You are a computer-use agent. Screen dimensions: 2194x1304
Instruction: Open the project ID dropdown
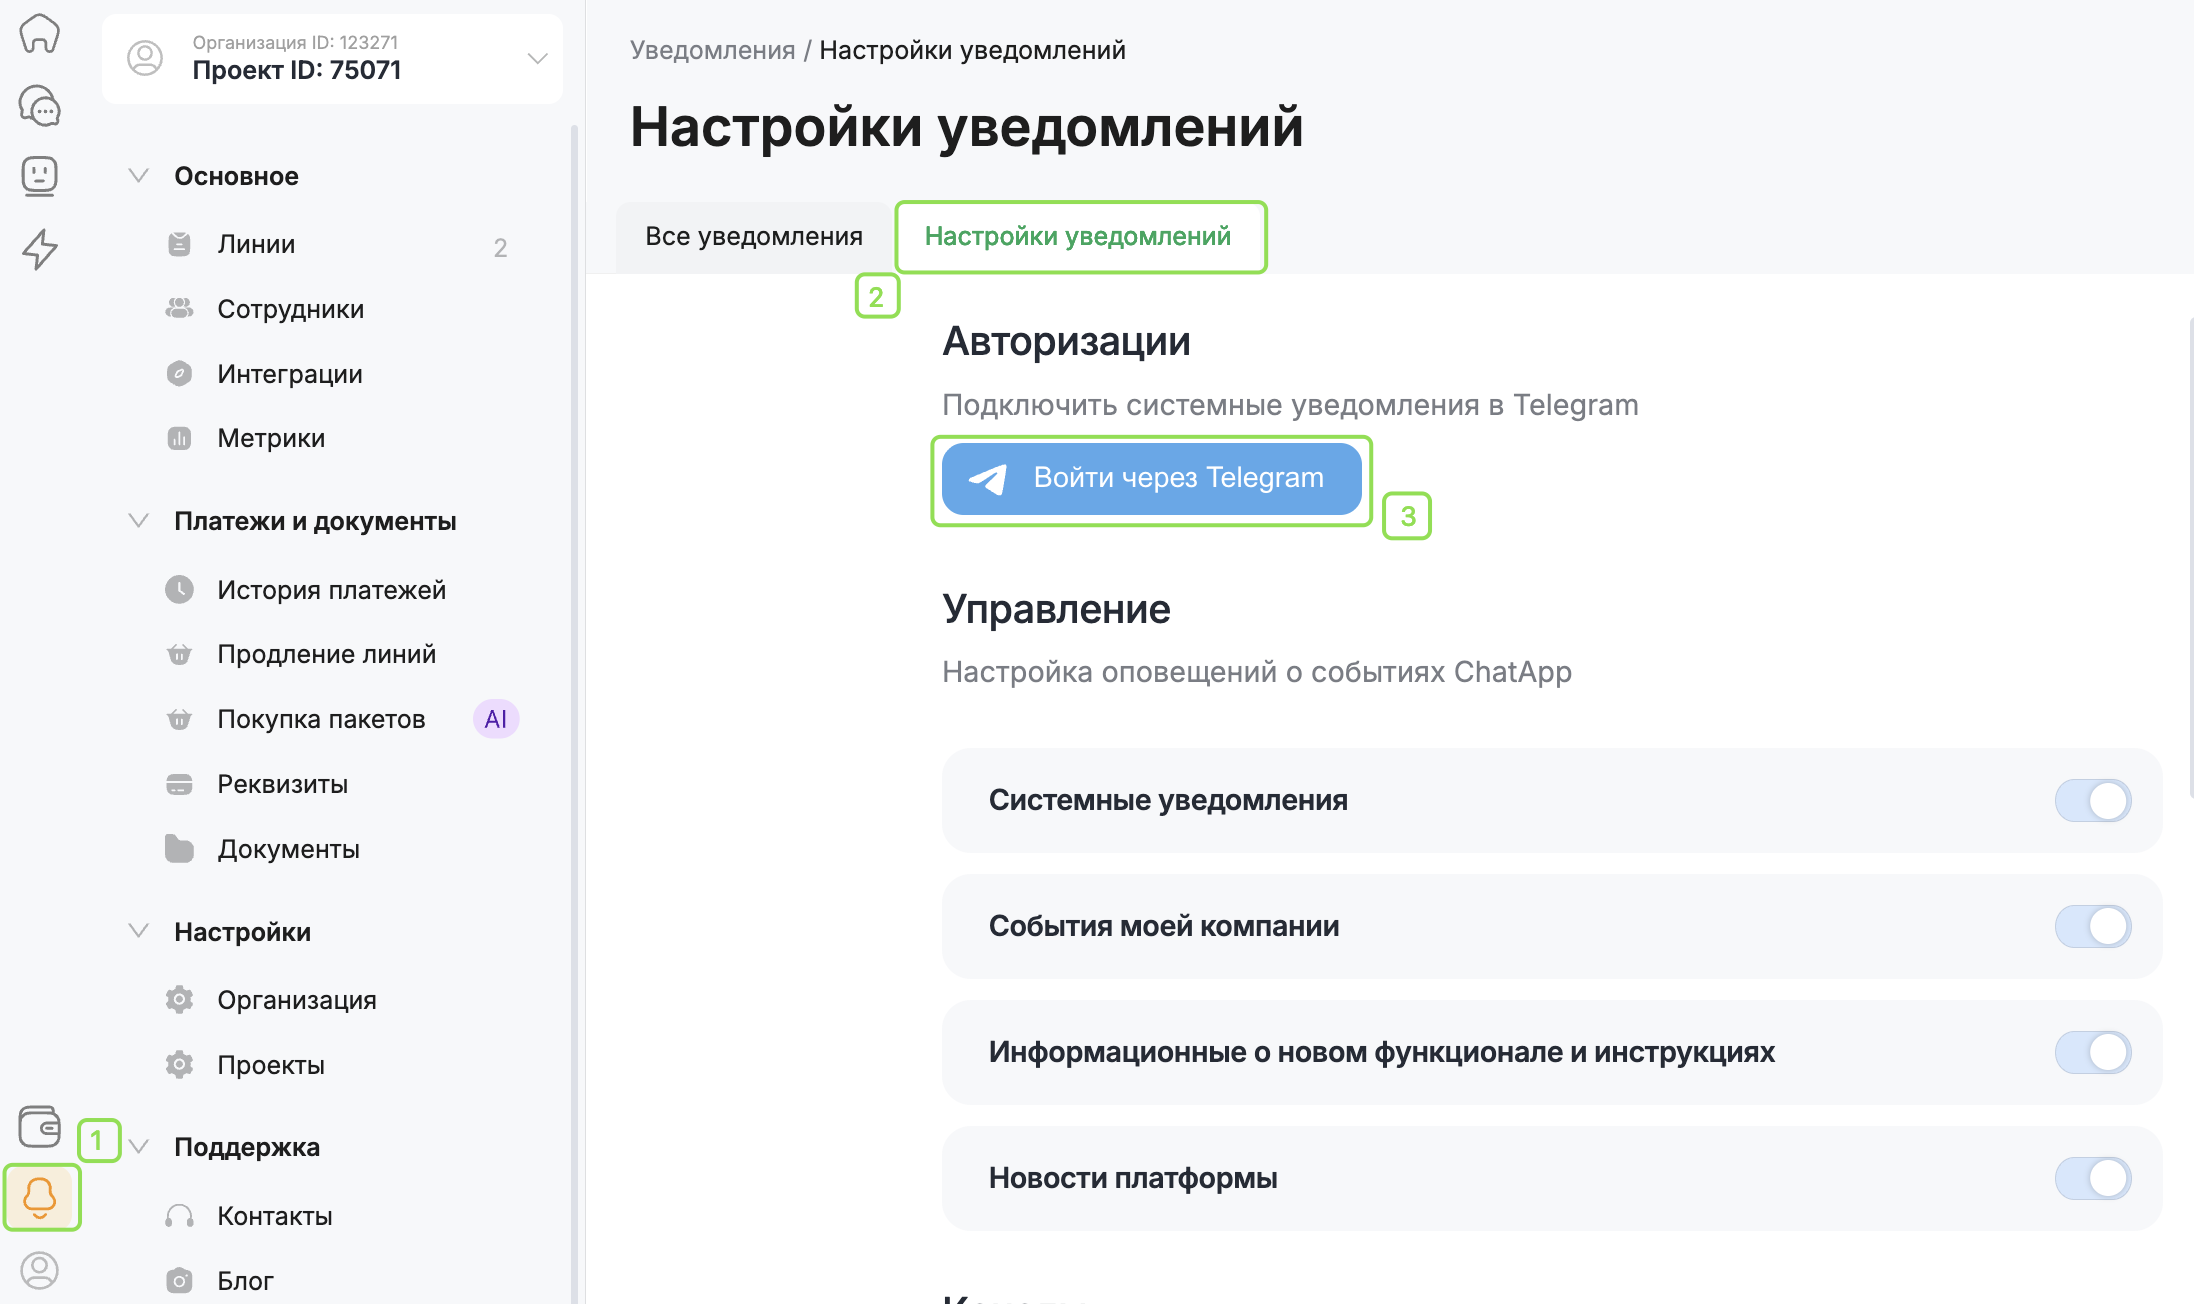tap(536, 59)
